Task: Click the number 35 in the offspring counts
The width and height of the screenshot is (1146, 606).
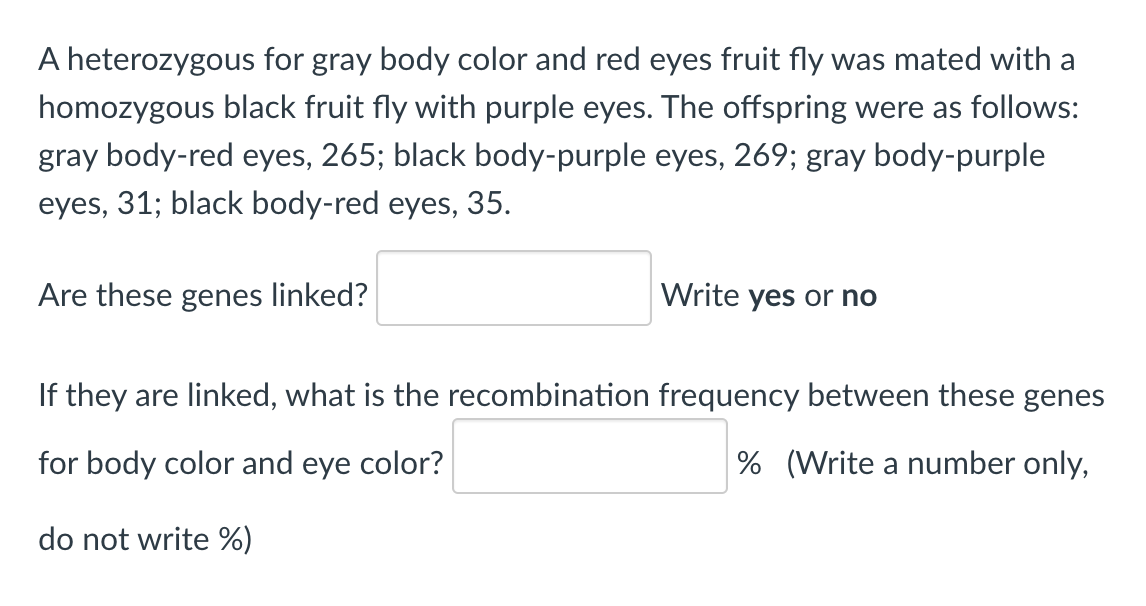Action: (x=486, y=205)
